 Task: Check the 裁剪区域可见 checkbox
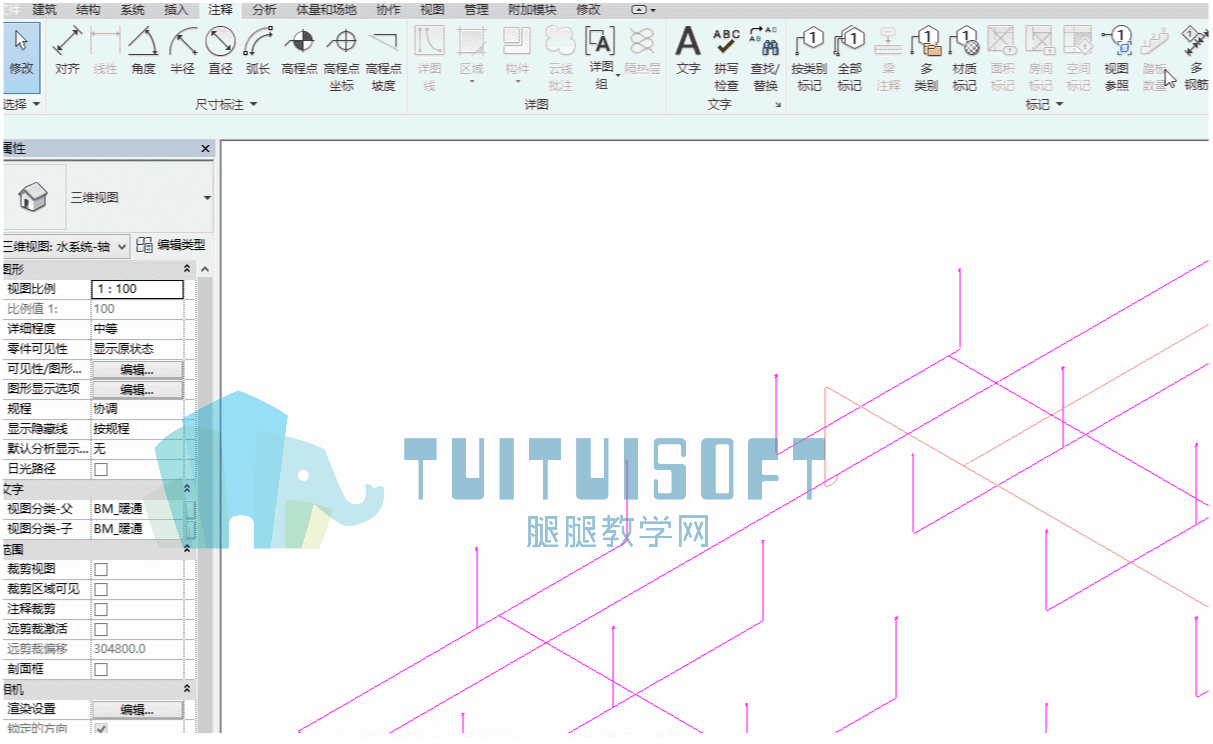tap(100, 589)
